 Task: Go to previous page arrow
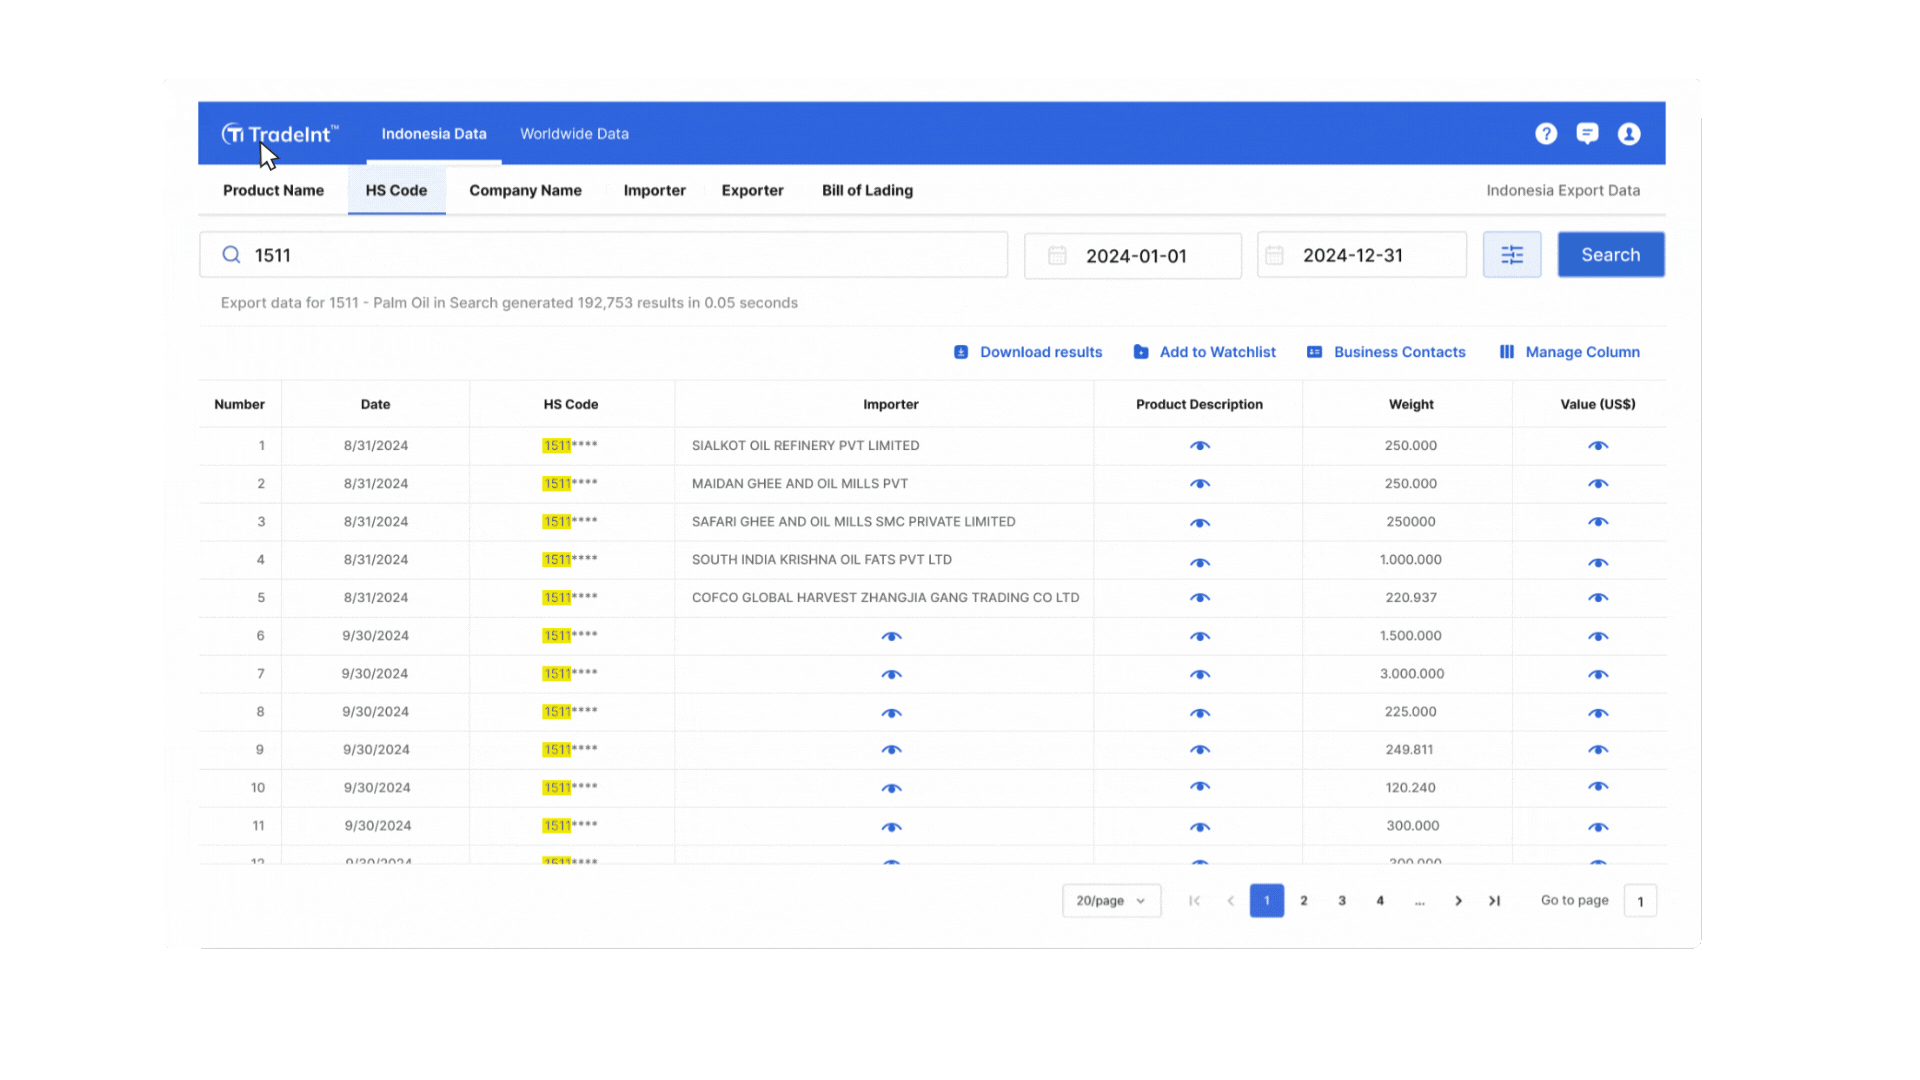coord(1231,901)
